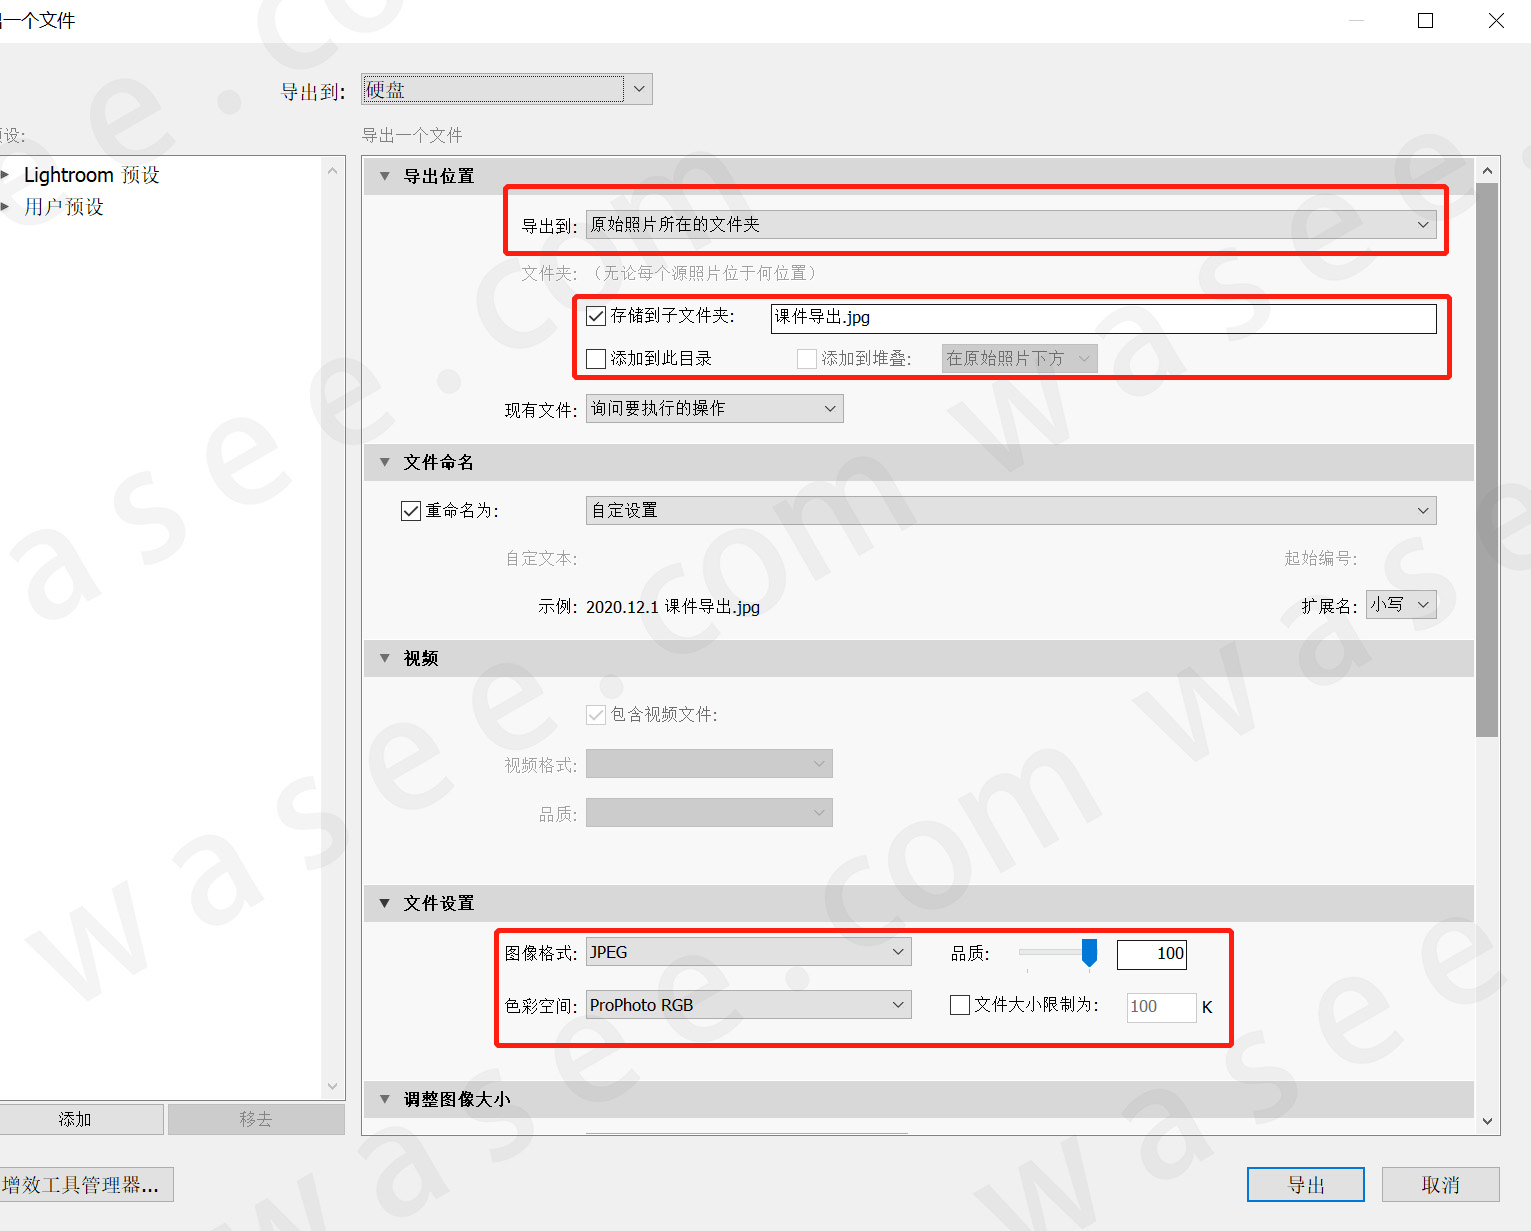Close the export dialog window

click(1496, 21)
